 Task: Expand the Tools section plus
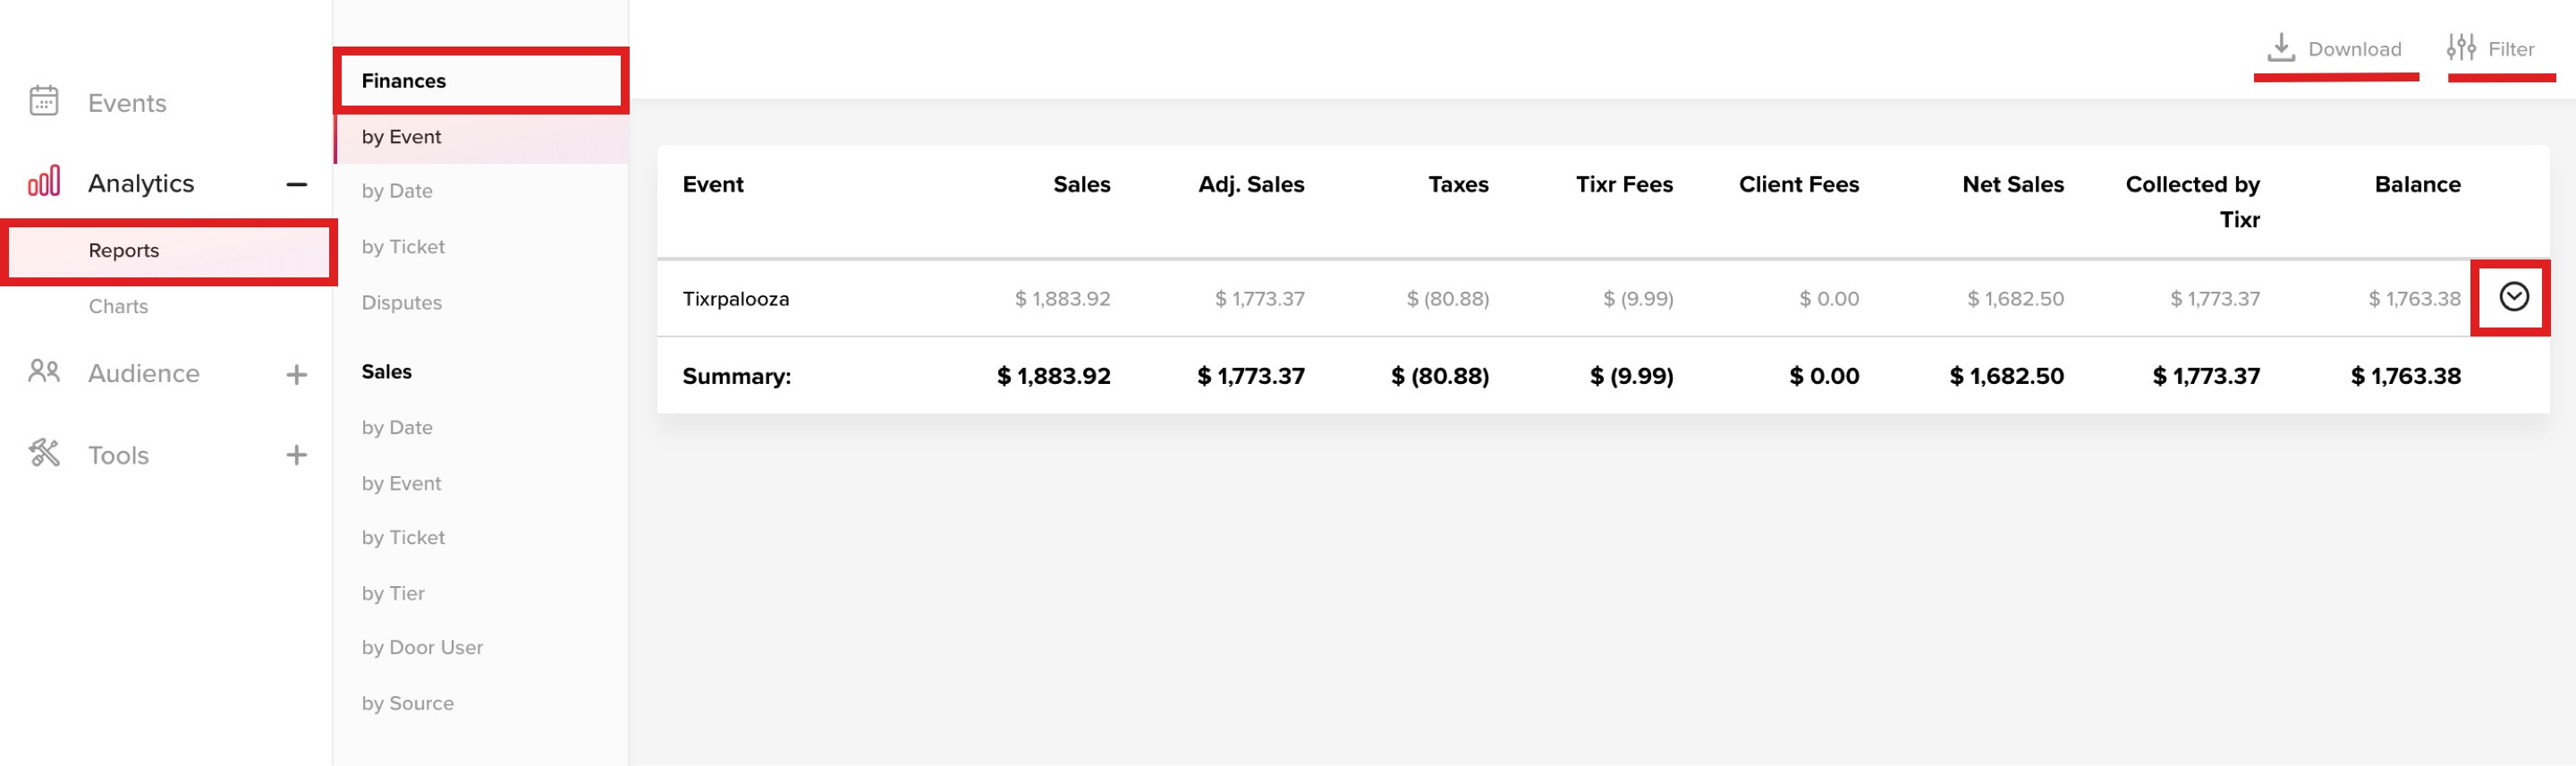(296, 455)
